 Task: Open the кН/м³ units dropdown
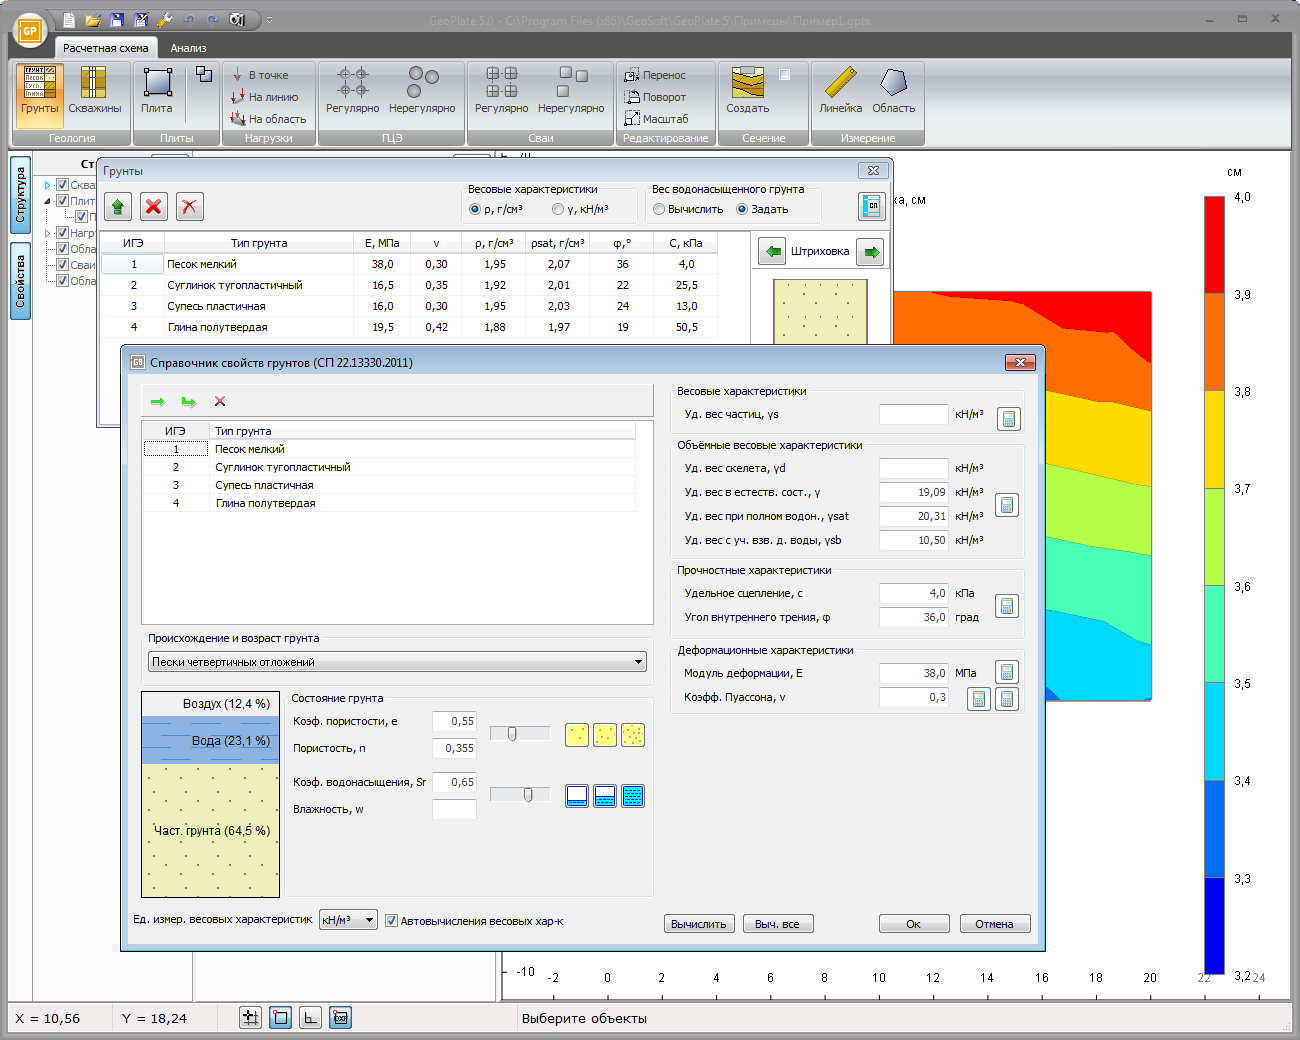tap(348, 920)
